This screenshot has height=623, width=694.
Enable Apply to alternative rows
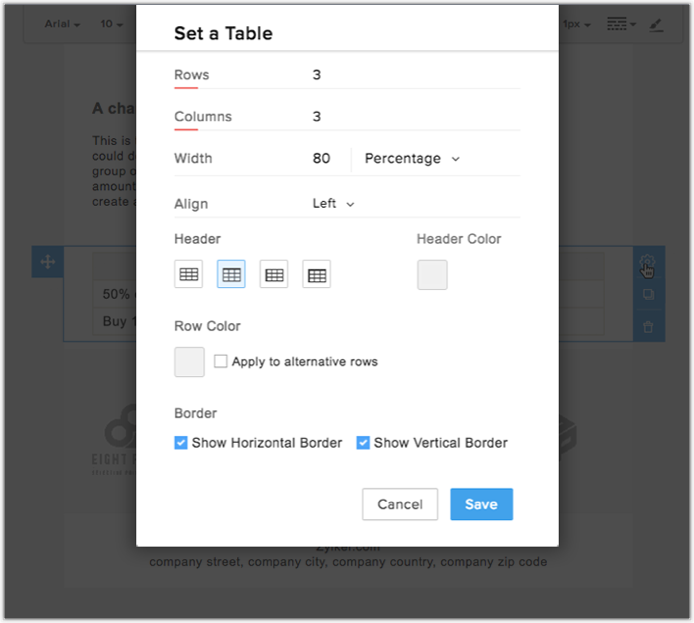(x=221, y=361)
